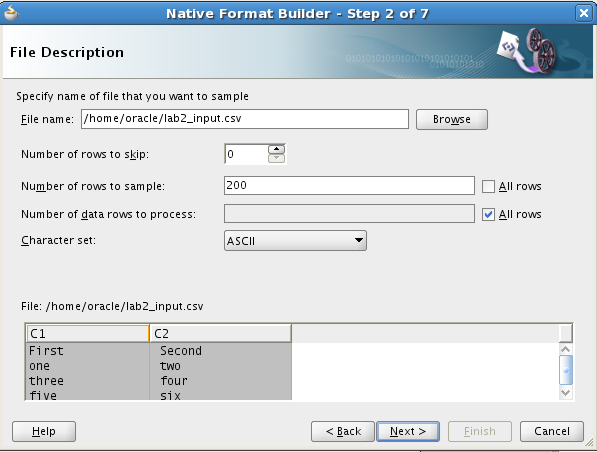Uncheck All rows for data rows to process
The height and width of the screenshot is (452, 597).
click(488, 214)
